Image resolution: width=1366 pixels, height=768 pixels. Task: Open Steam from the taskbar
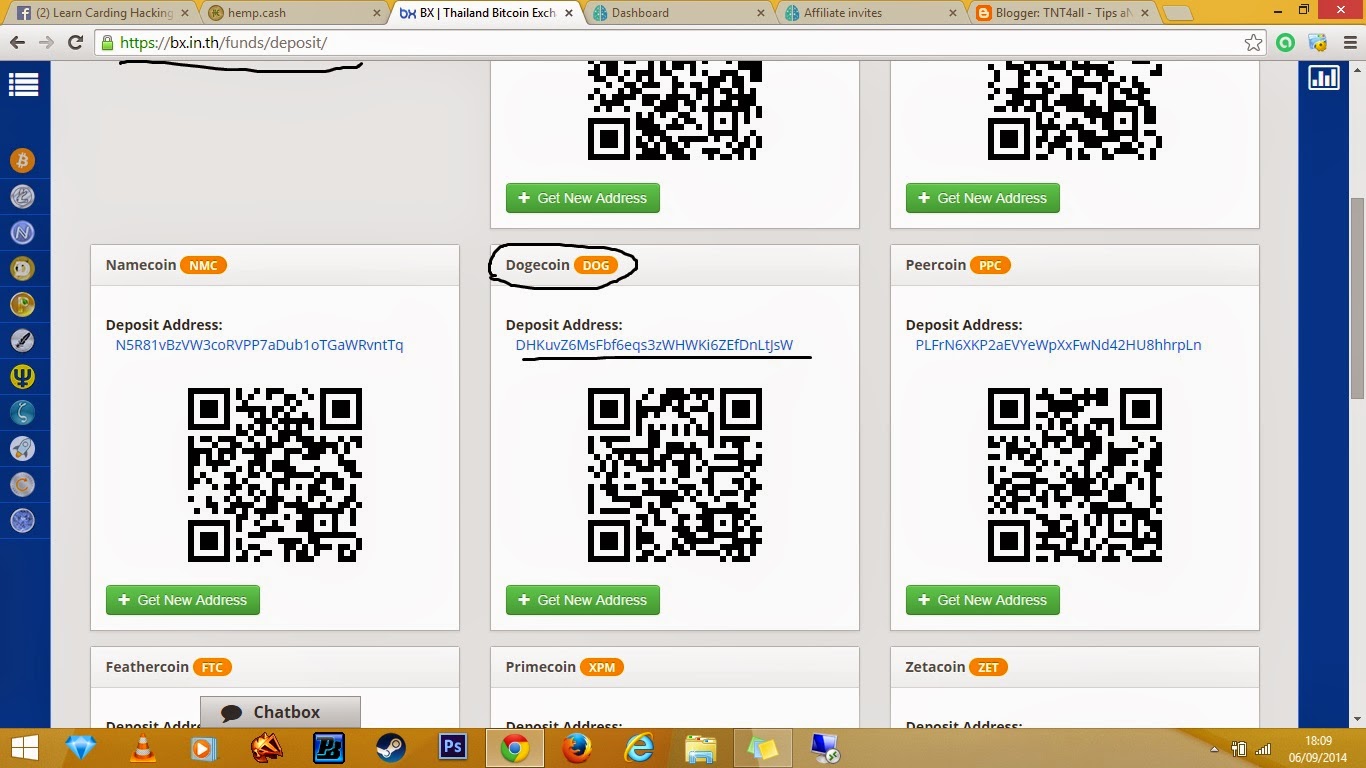point(389,748)
